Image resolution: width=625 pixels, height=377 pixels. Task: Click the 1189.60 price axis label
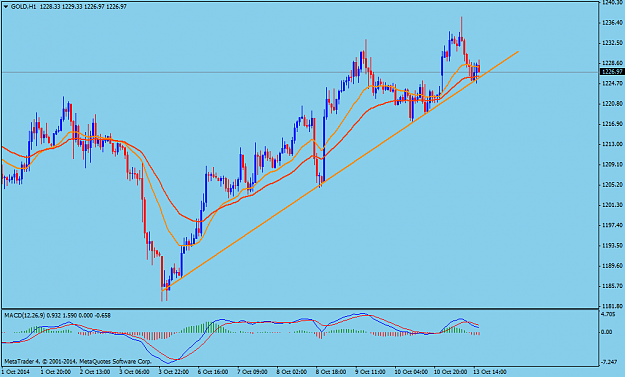pyautogui.click(x=613, y=265)
